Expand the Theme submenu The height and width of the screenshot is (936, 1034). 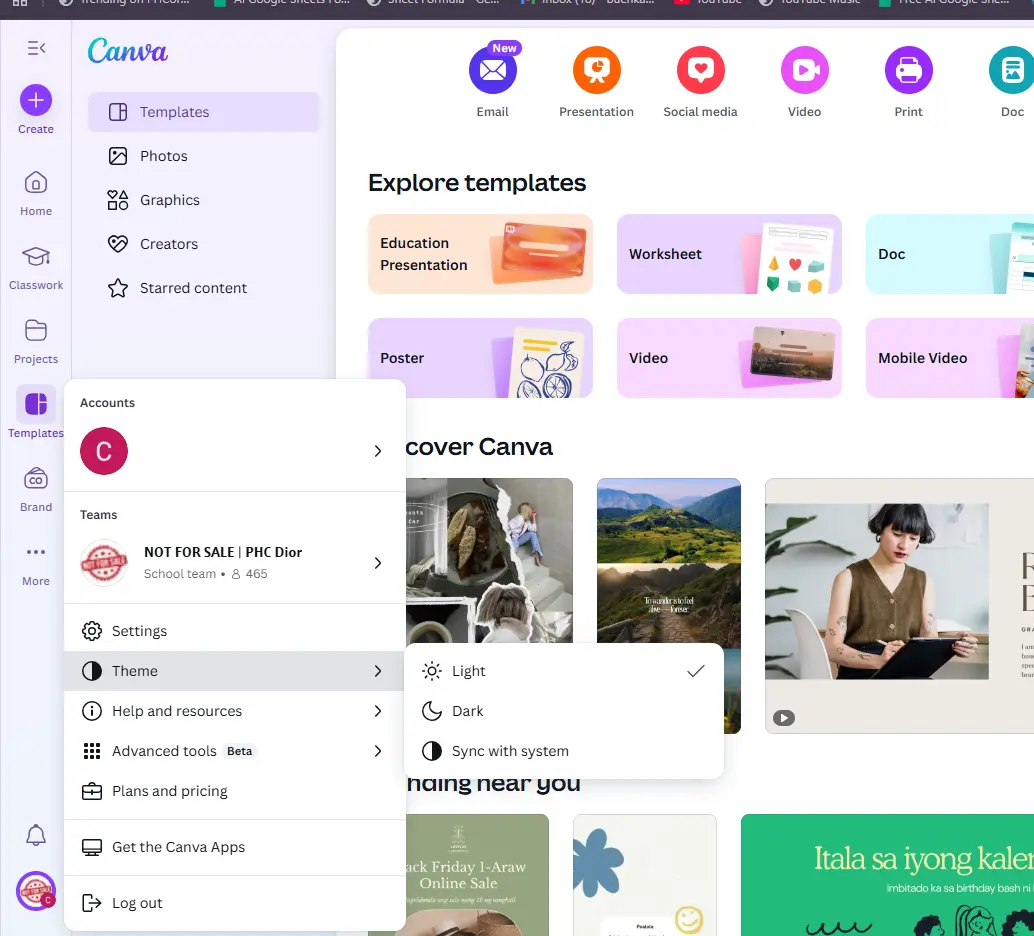tap(234, 671)
